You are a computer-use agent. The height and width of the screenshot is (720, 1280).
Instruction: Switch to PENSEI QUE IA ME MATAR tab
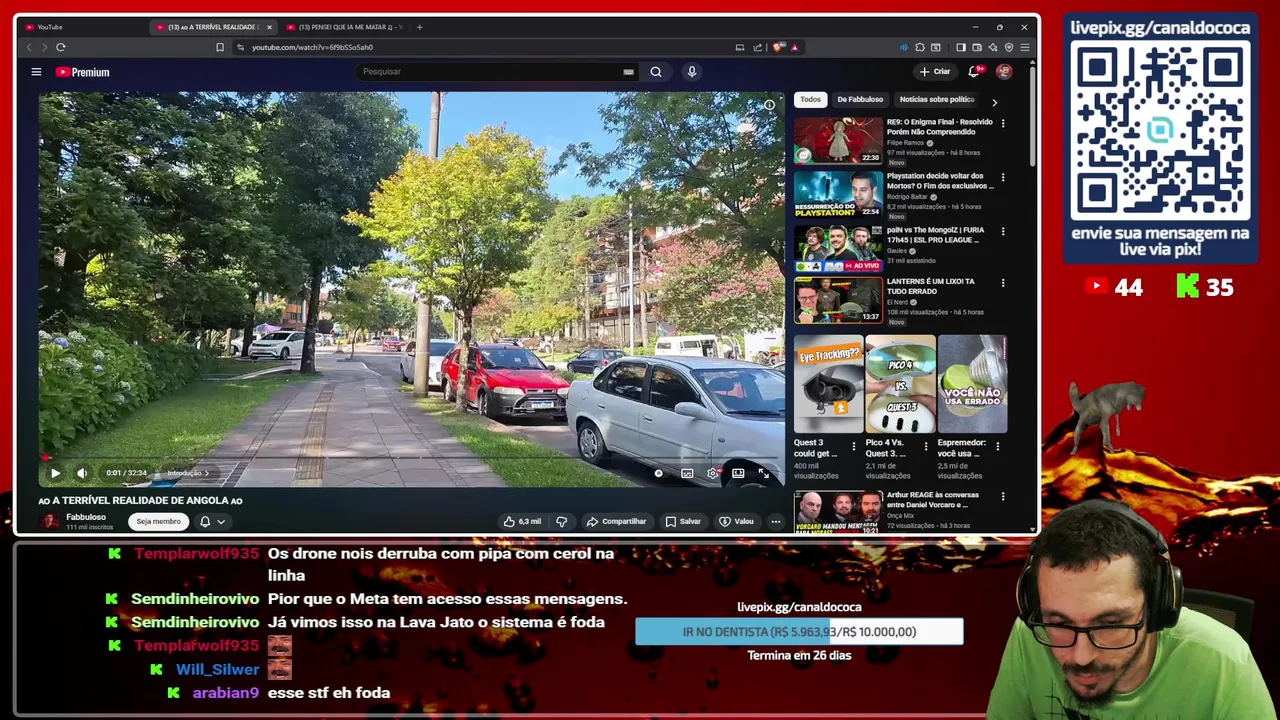pos(345,27)
